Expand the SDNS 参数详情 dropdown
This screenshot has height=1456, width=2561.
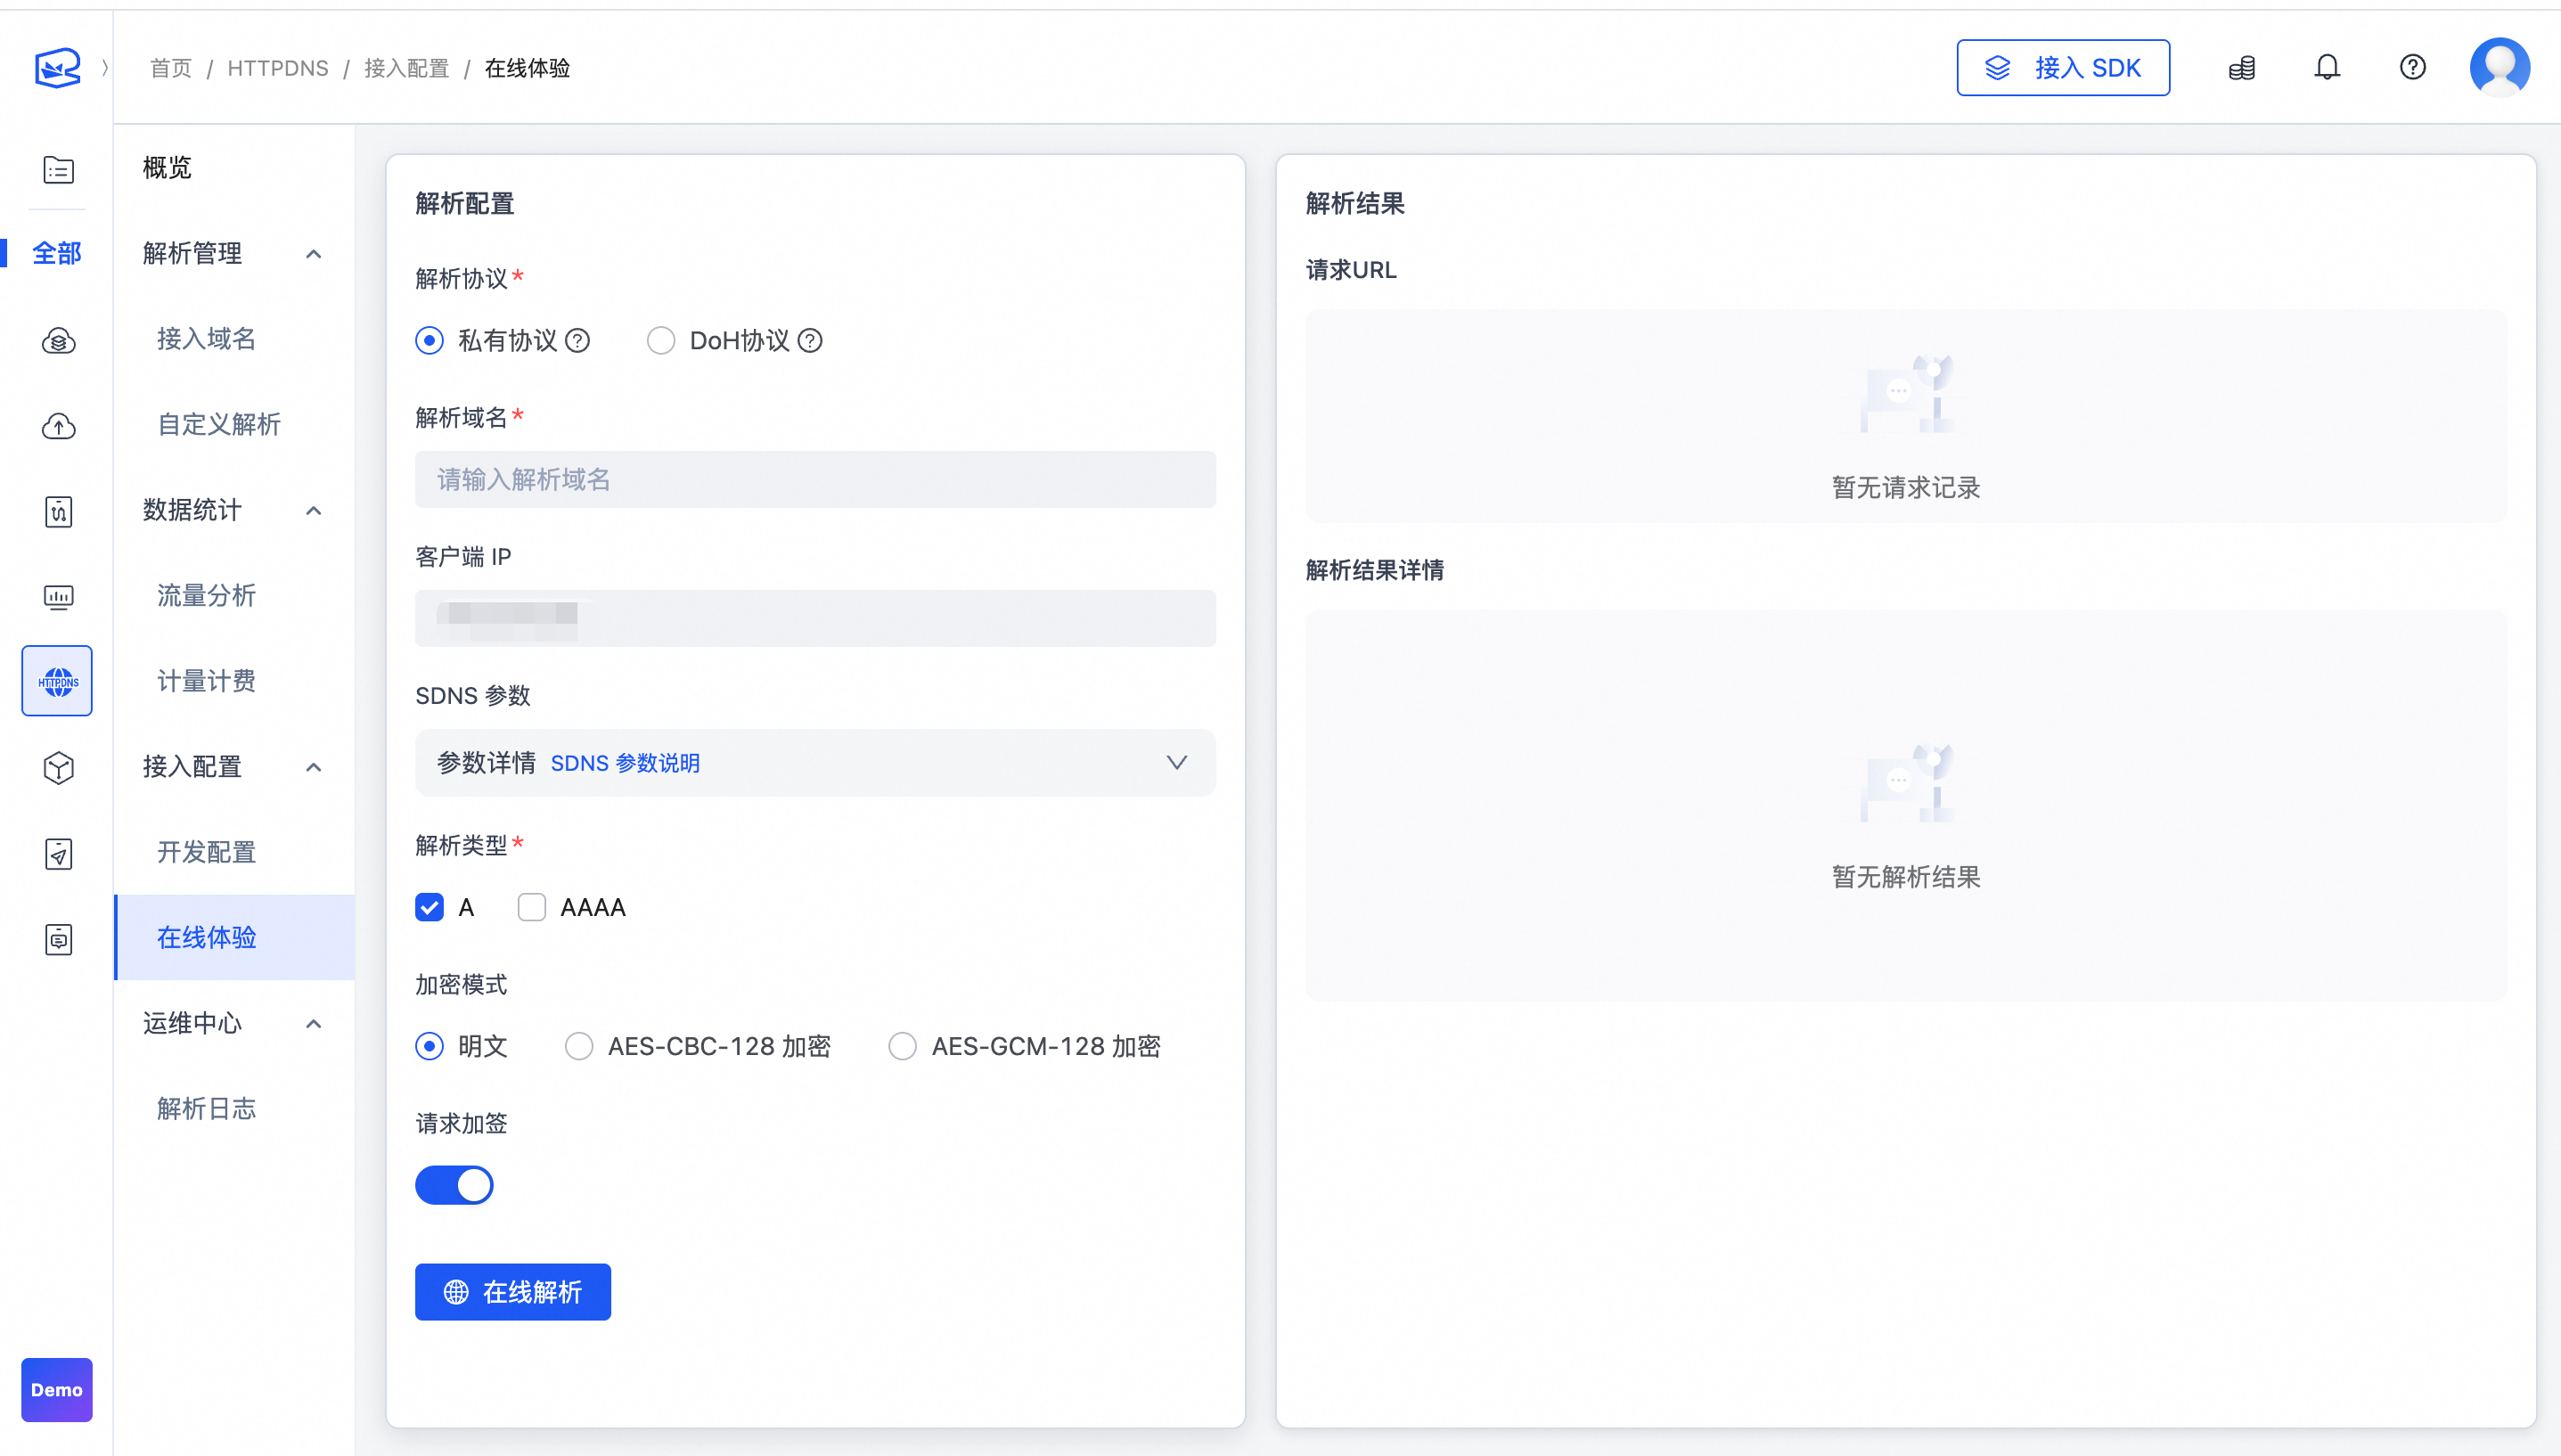coord(1176,763)
